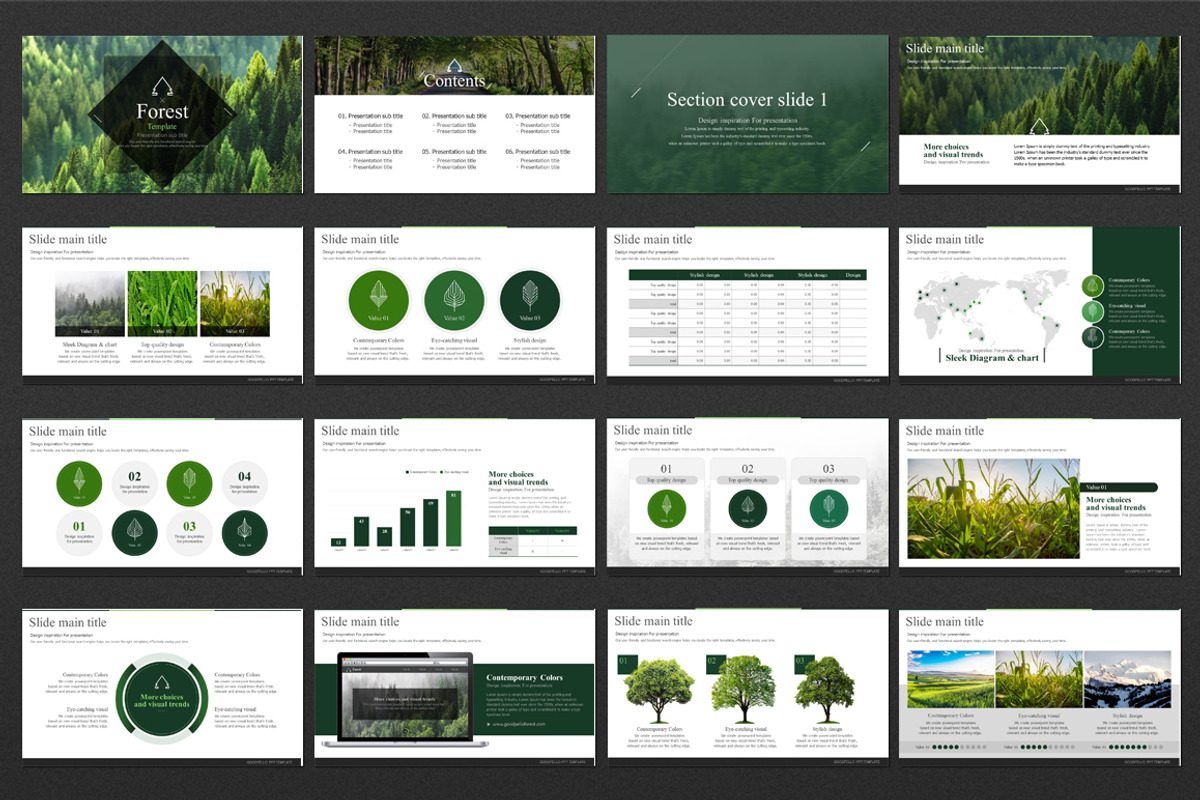Select the leaf icon in the Value 01 circle
Image resolution: width=1200 pixels, height=800 pixels.
pos(379,293)
